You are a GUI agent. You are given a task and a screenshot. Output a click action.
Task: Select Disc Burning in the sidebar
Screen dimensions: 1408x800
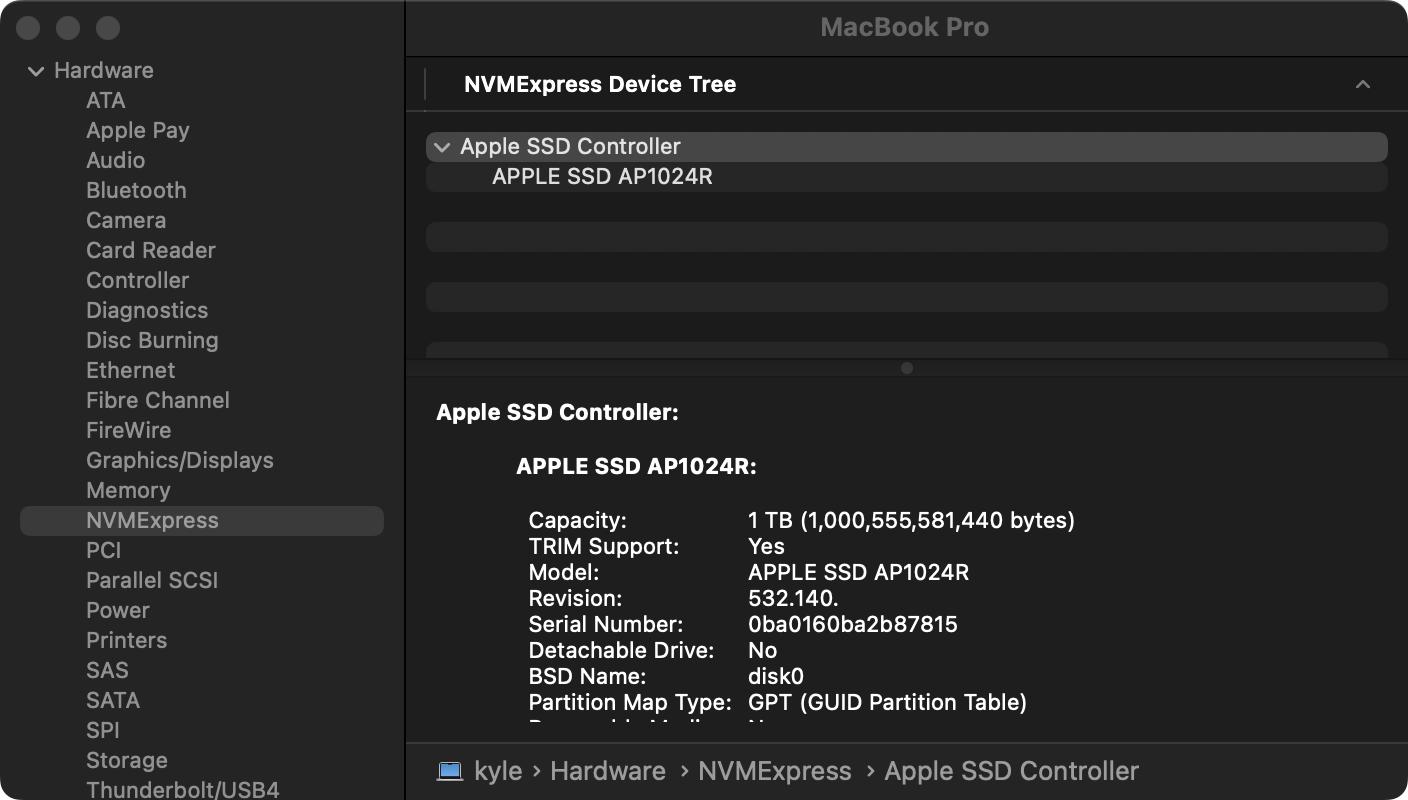(x=152, y=340)
